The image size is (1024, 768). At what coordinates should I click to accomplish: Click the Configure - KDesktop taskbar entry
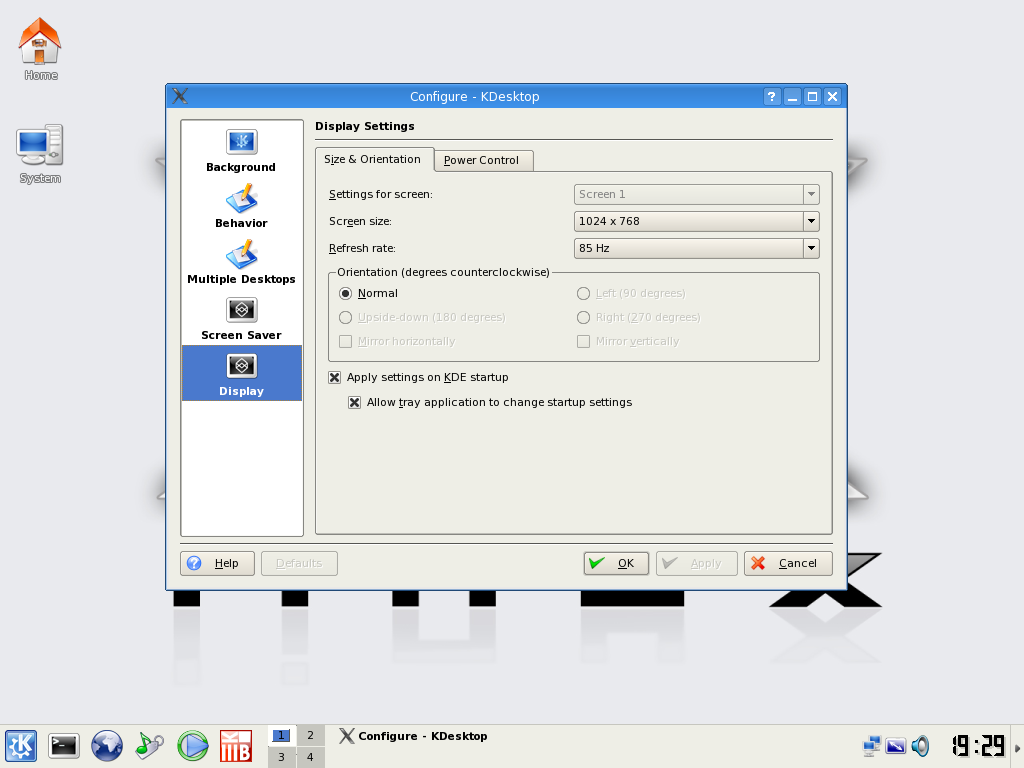click(x=413, y=736)
